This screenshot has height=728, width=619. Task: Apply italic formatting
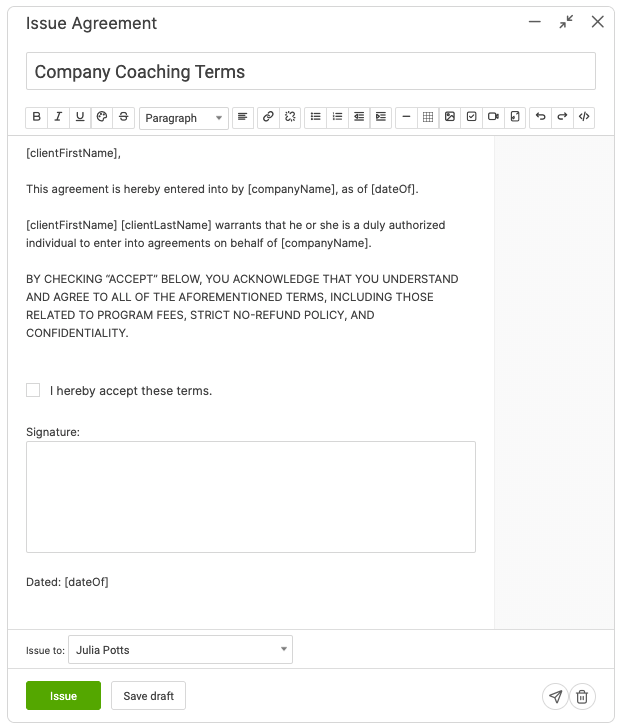click(59, 117)
